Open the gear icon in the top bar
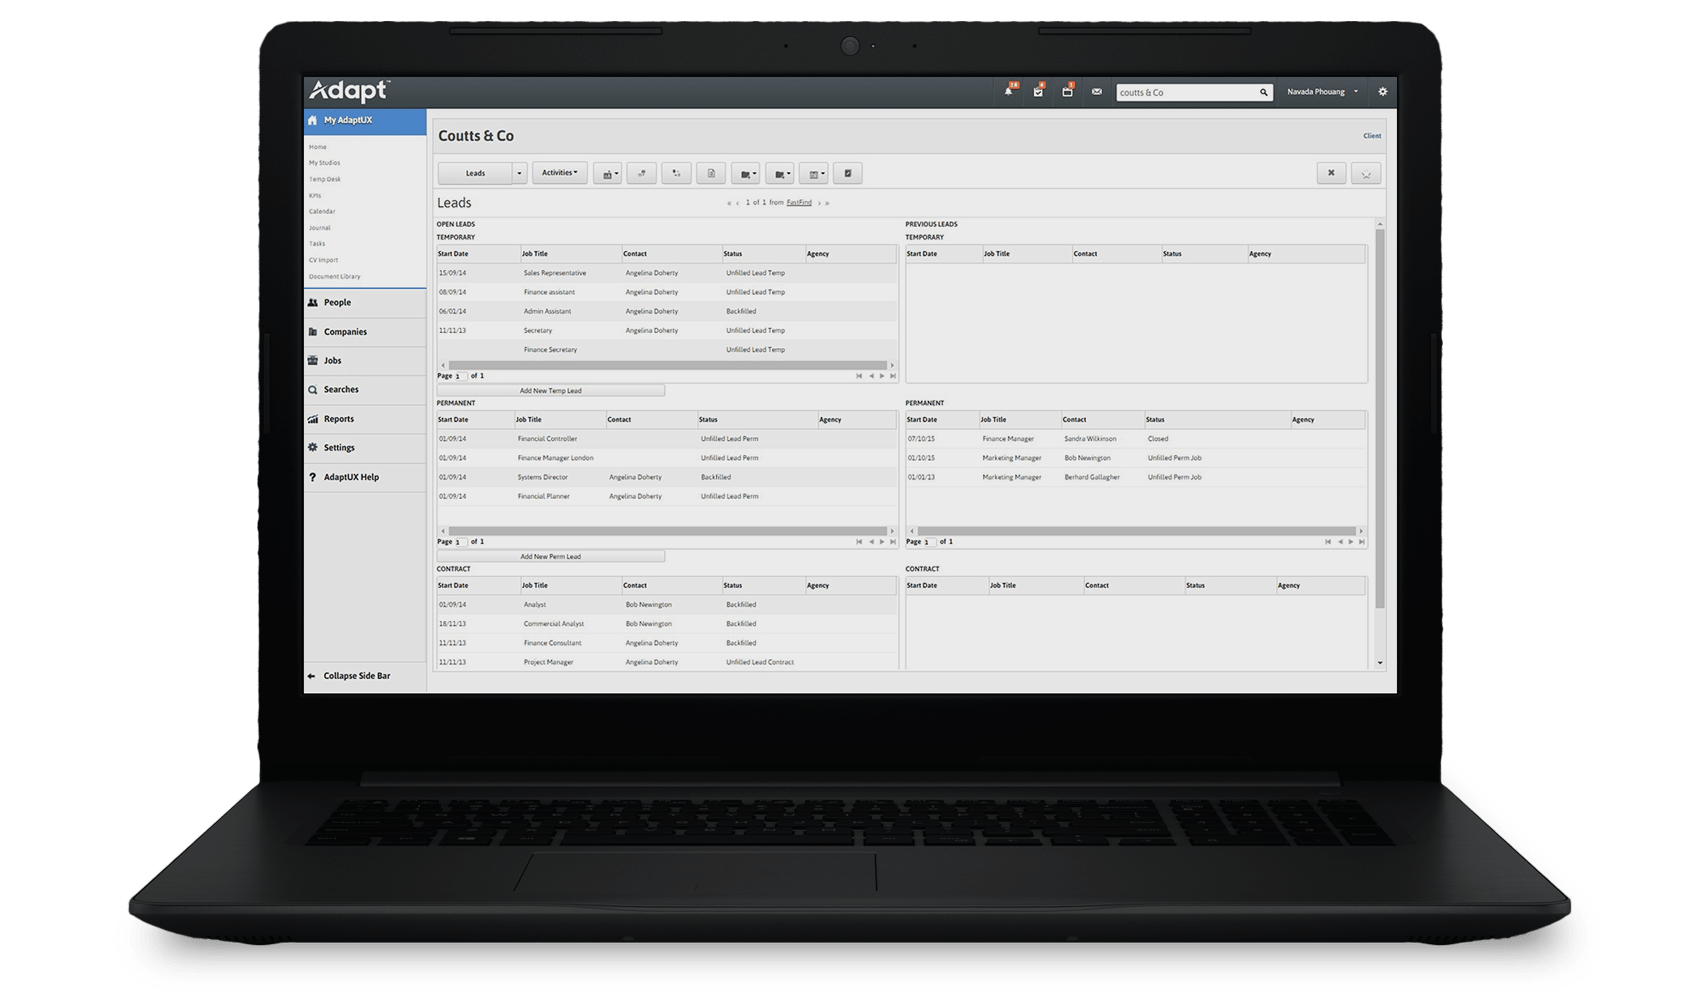 [1383, 92]
